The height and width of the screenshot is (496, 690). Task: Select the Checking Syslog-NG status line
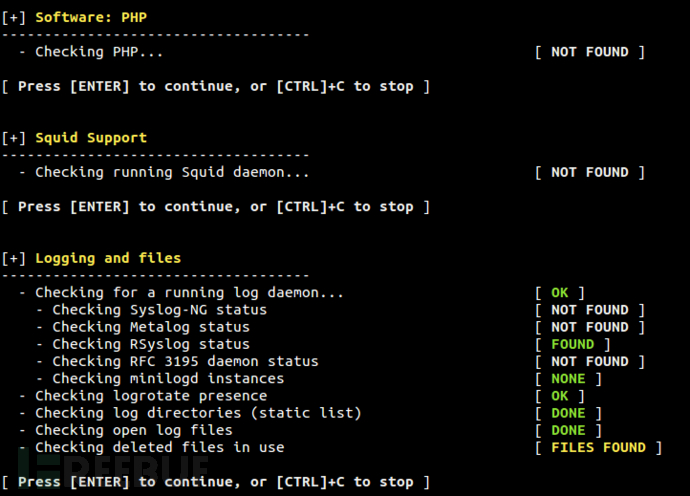pyautogui.click(x=160, y=310)
